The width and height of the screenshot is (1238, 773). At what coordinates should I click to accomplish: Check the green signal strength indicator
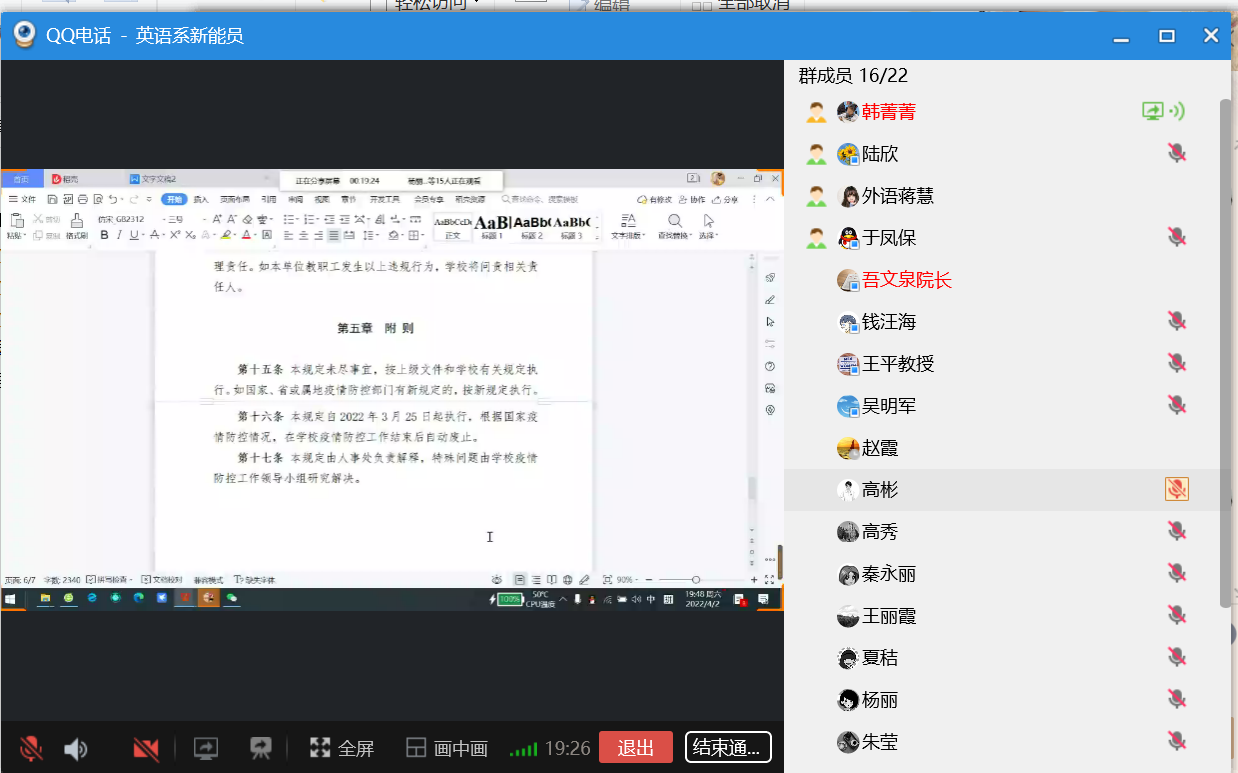[x=523, y=749]
